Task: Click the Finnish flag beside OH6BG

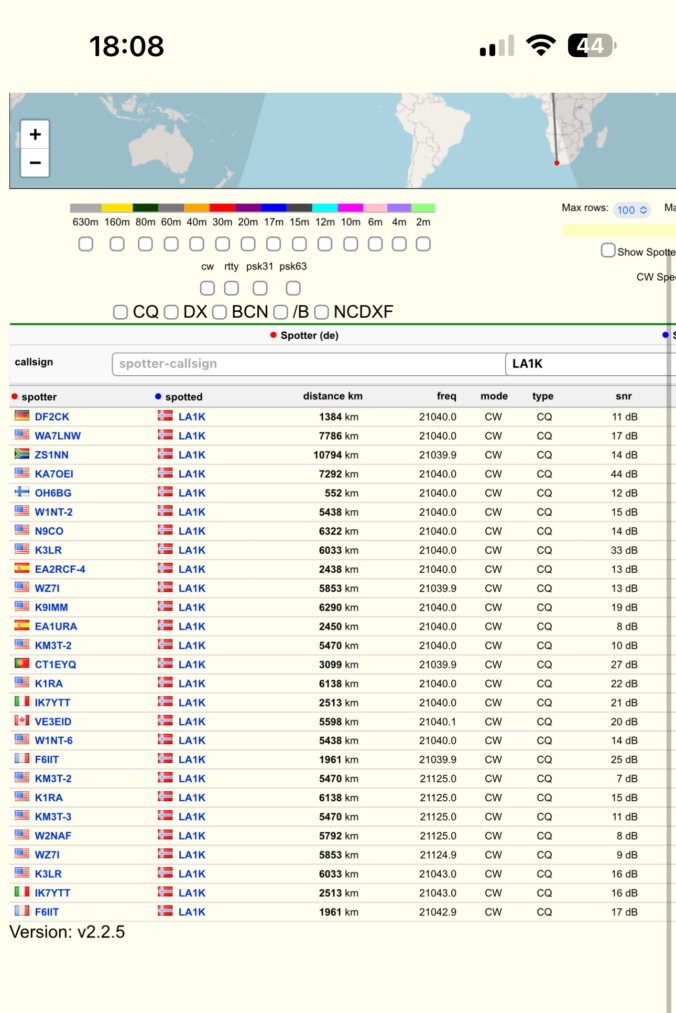Action: [22, 492]
